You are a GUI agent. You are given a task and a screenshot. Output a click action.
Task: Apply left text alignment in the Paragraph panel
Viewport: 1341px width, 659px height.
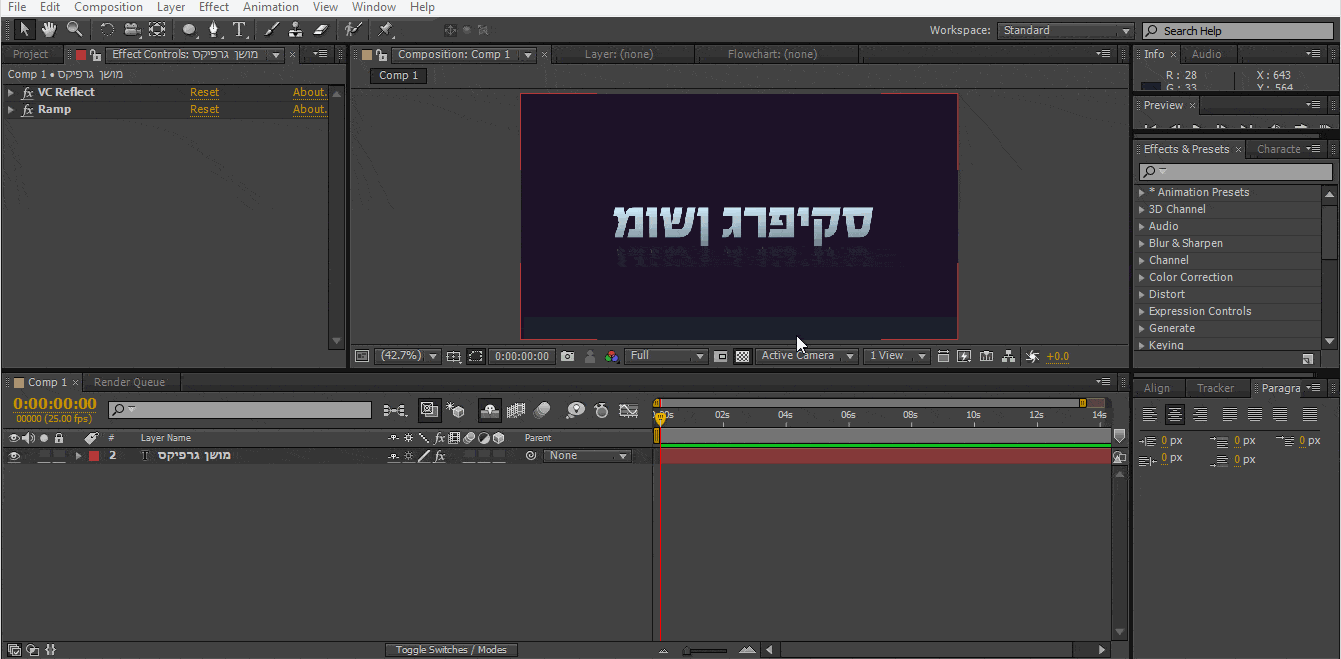(1148, 414)
